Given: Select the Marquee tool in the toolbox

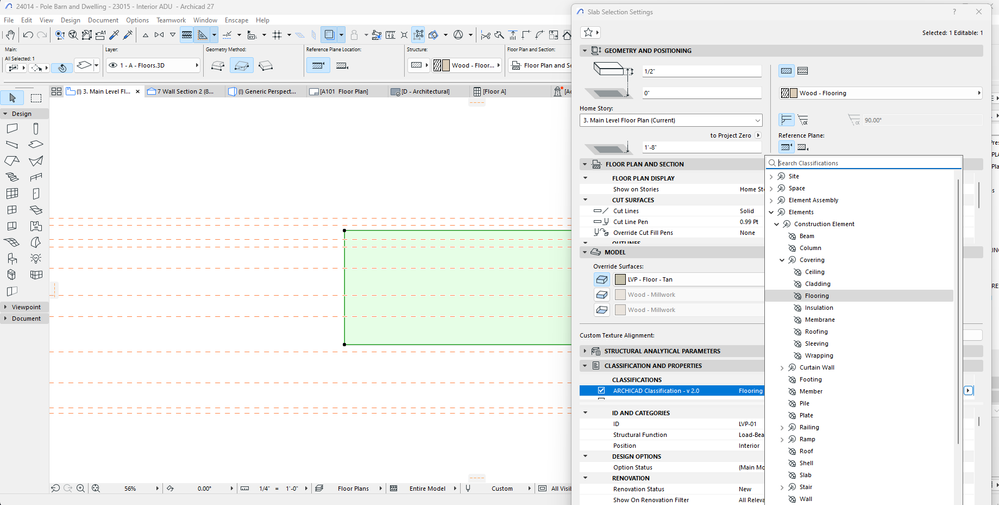Looking at the screenshot, I should (x=36, y=98).
